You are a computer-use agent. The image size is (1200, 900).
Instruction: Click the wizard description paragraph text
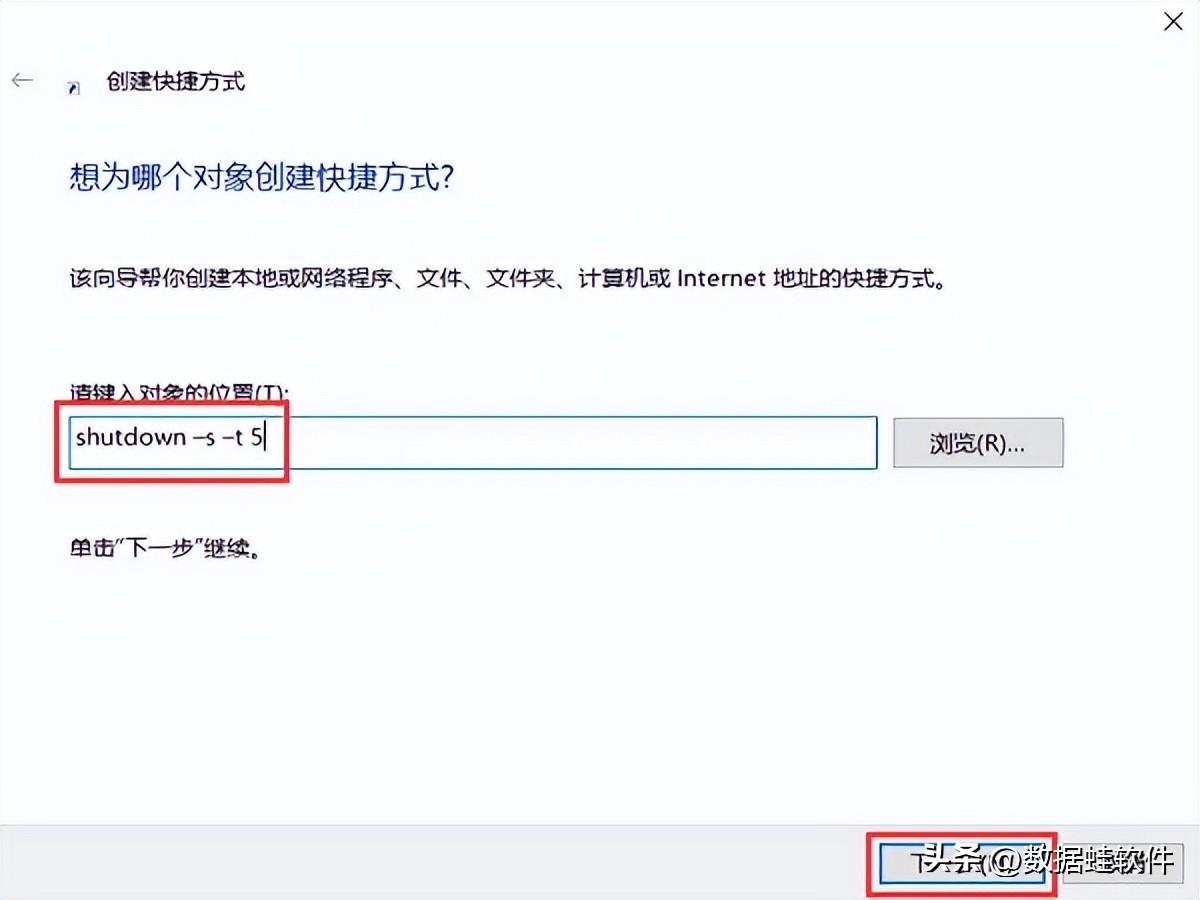508,278
